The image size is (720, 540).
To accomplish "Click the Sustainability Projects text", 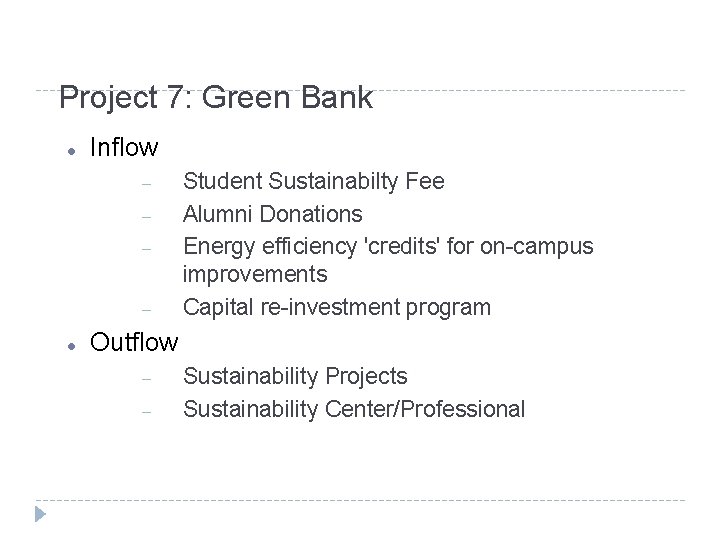I will click(295, 376).
